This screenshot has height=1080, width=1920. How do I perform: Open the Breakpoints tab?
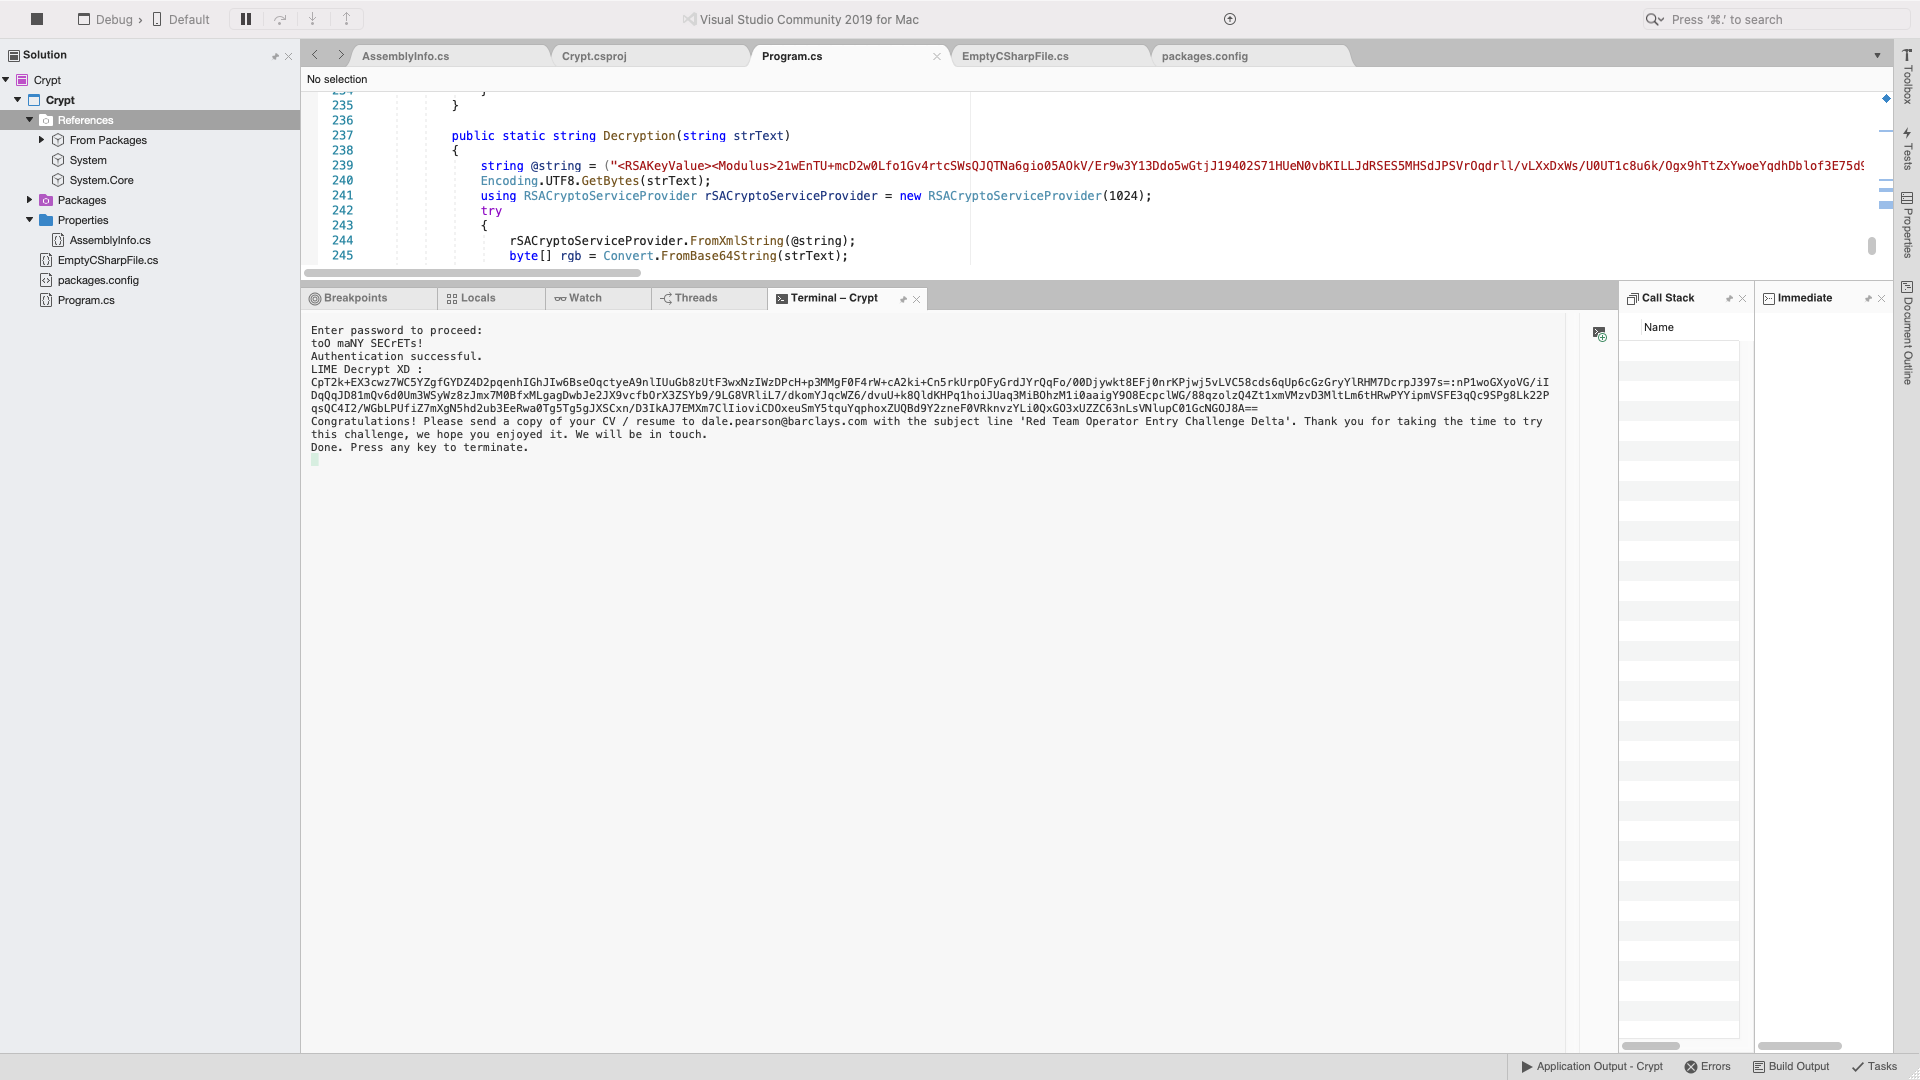pos(354,298)
